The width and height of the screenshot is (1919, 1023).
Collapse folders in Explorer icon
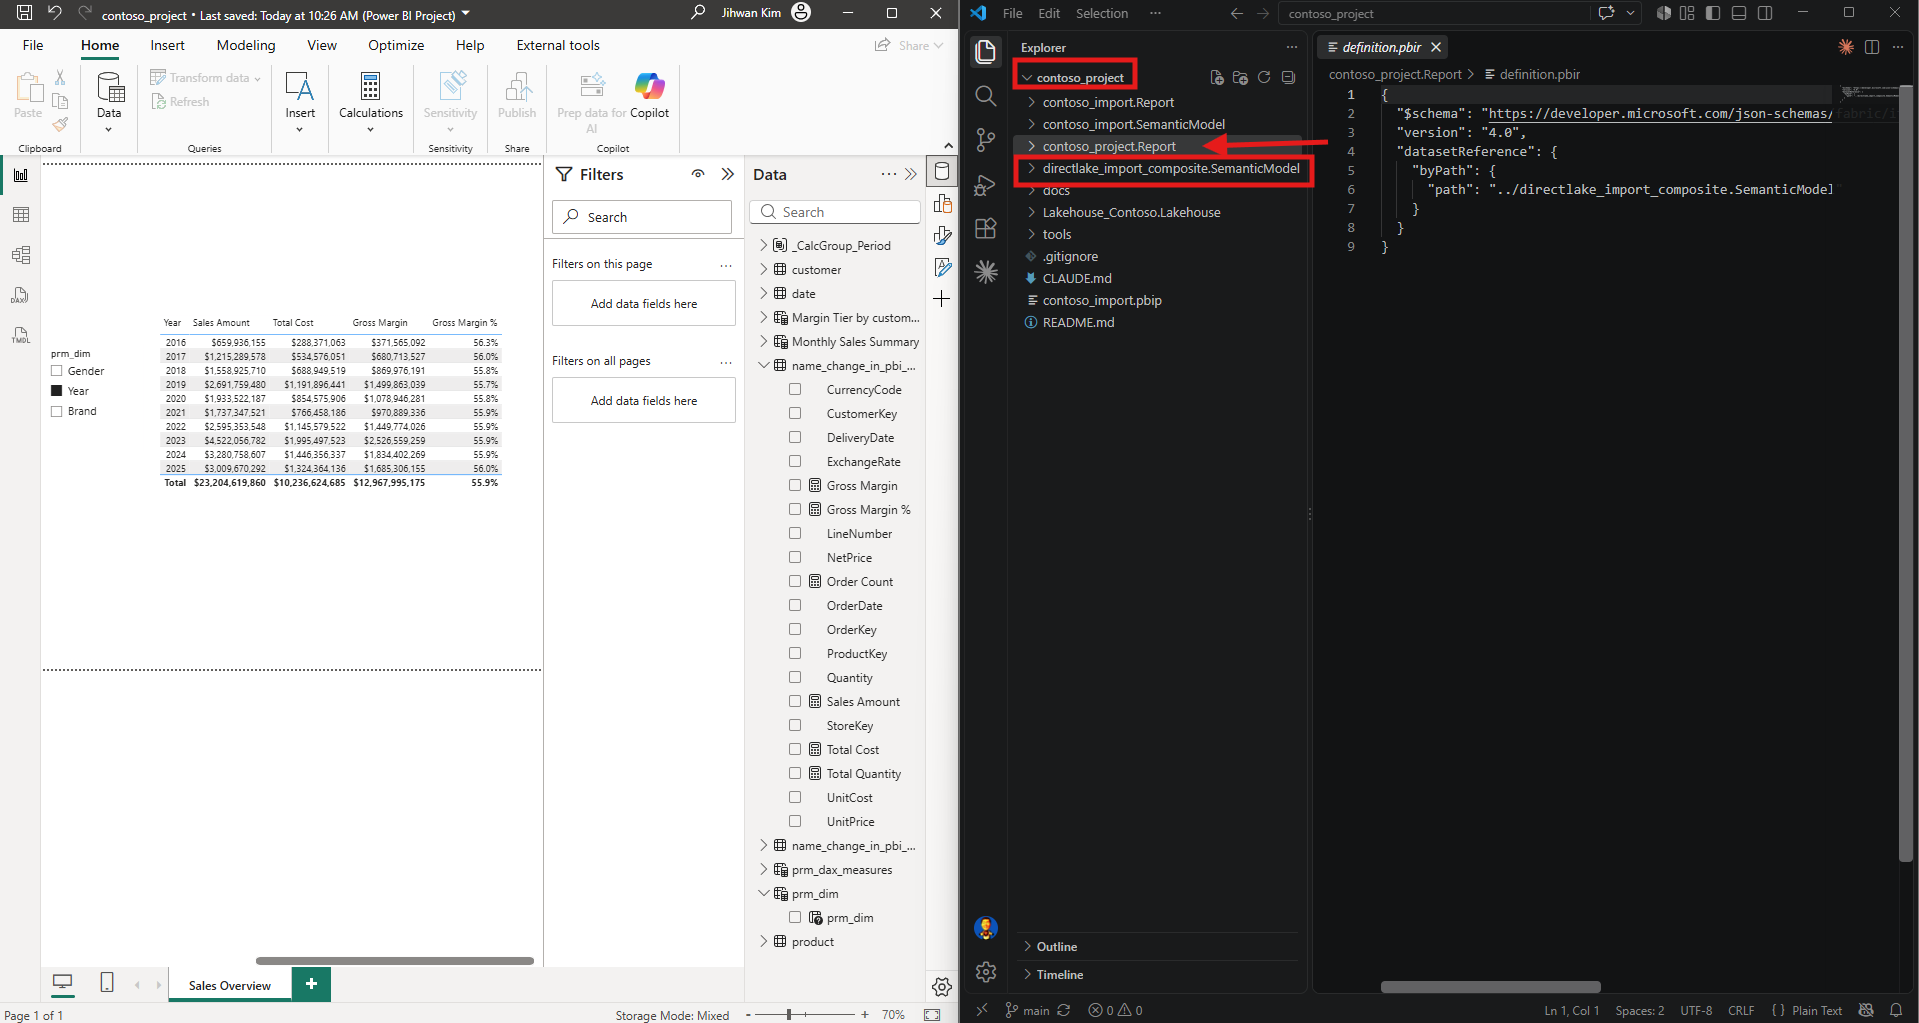(1288, 78)
